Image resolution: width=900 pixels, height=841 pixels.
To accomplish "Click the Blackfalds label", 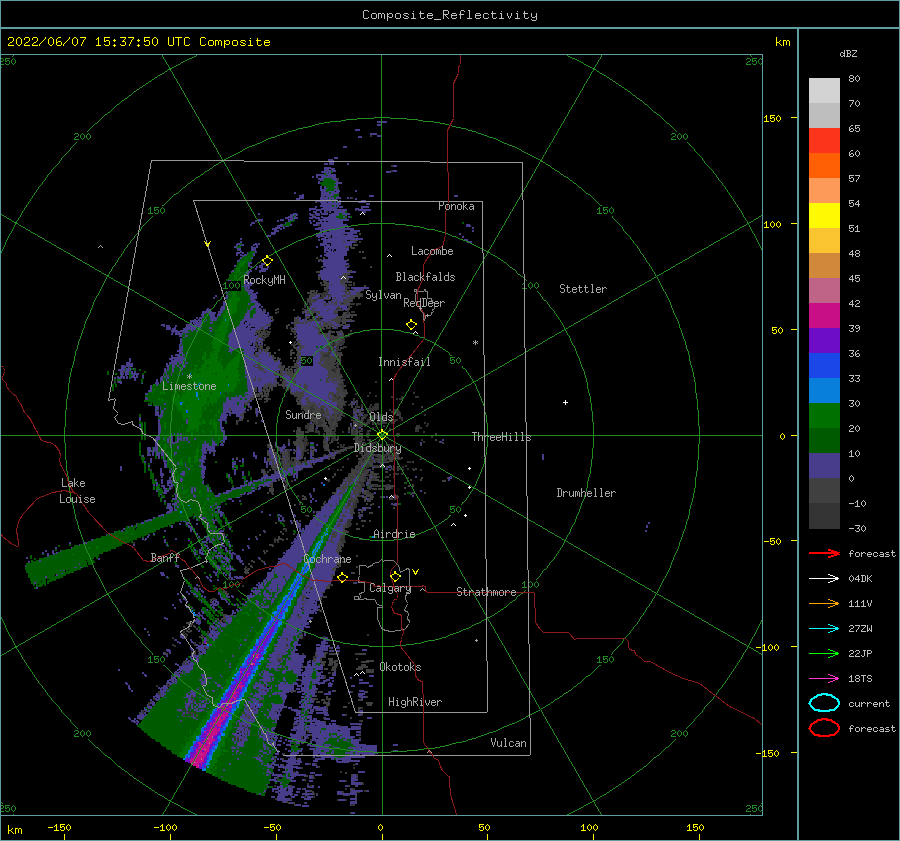I will tap(425, 277).
